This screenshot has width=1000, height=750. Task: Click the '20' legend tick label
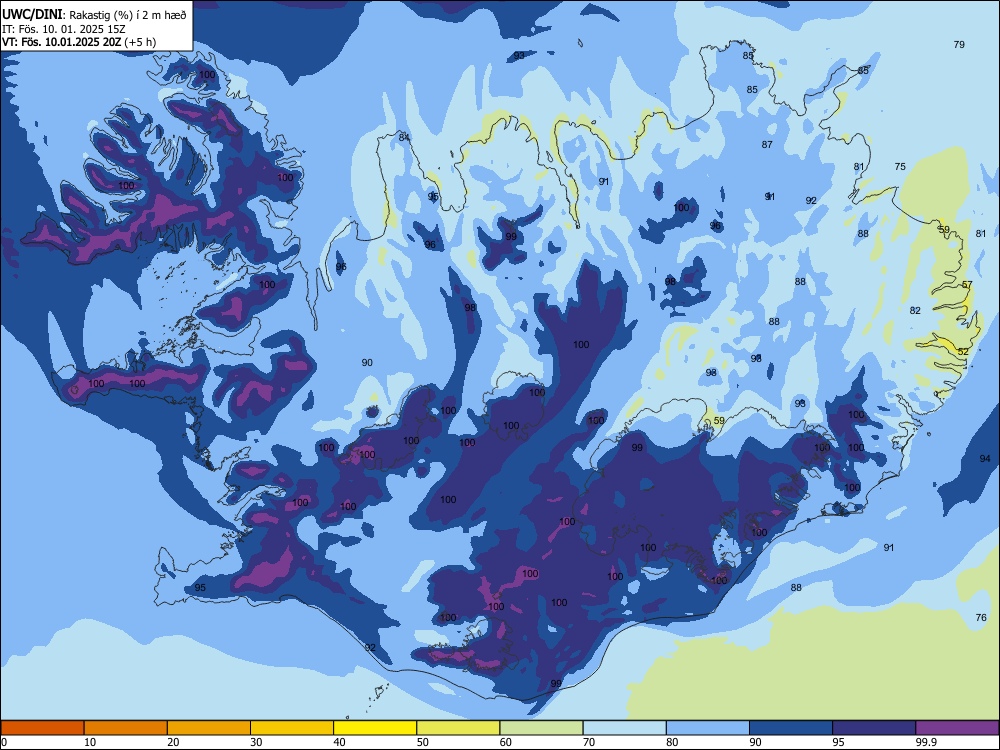(x=173, y=742)
